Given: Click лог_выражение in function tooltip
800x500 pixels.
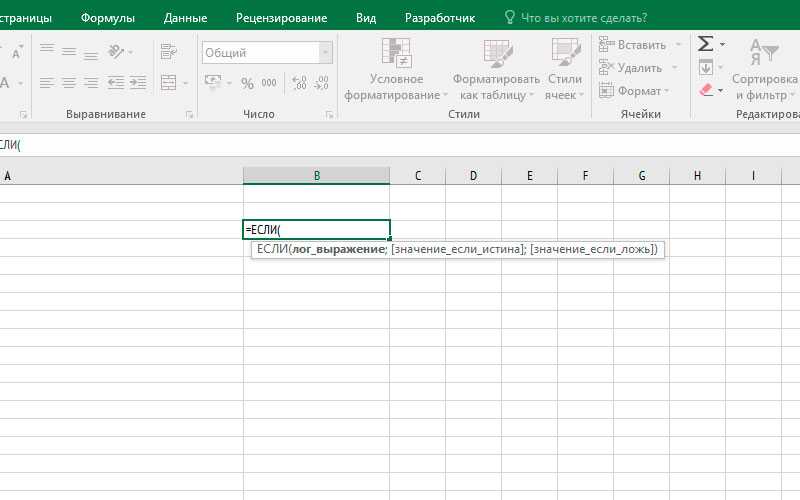Looking at the screenshot, I should 338,249.
